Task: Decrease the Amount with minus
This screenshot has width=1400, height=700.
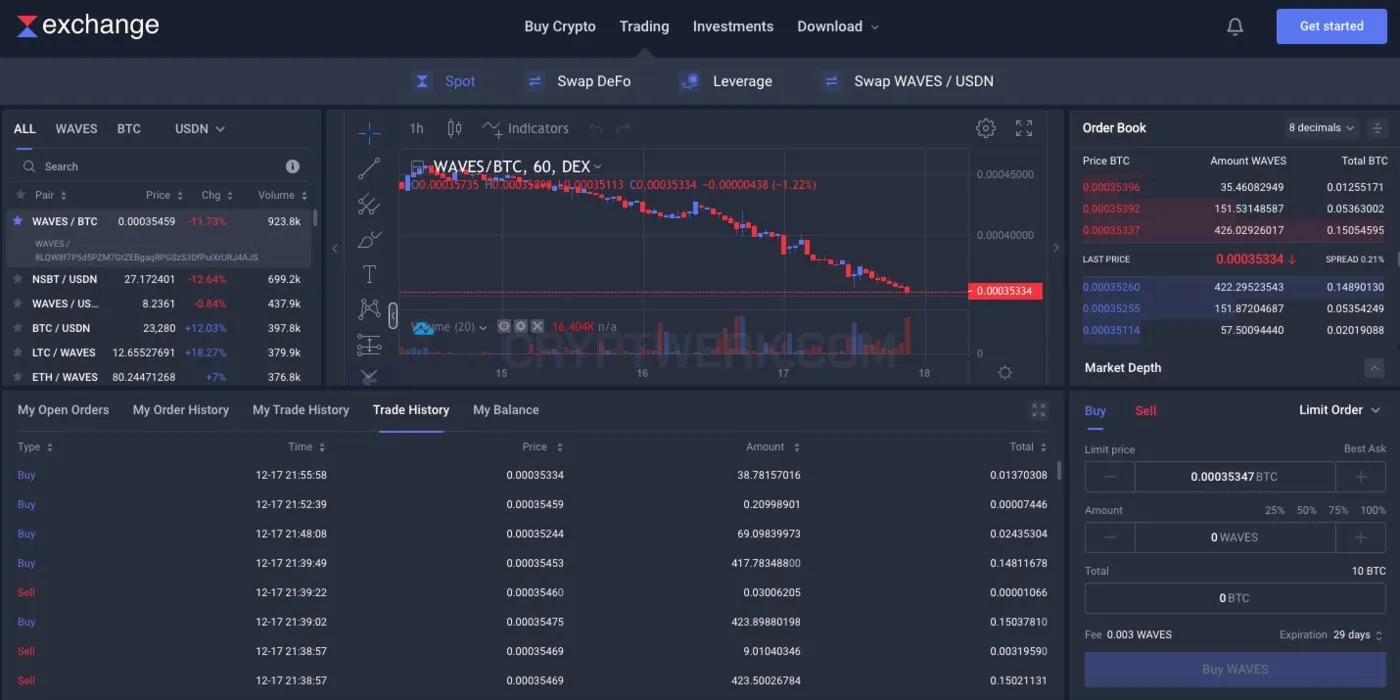Action: (x=1111, y=537)
